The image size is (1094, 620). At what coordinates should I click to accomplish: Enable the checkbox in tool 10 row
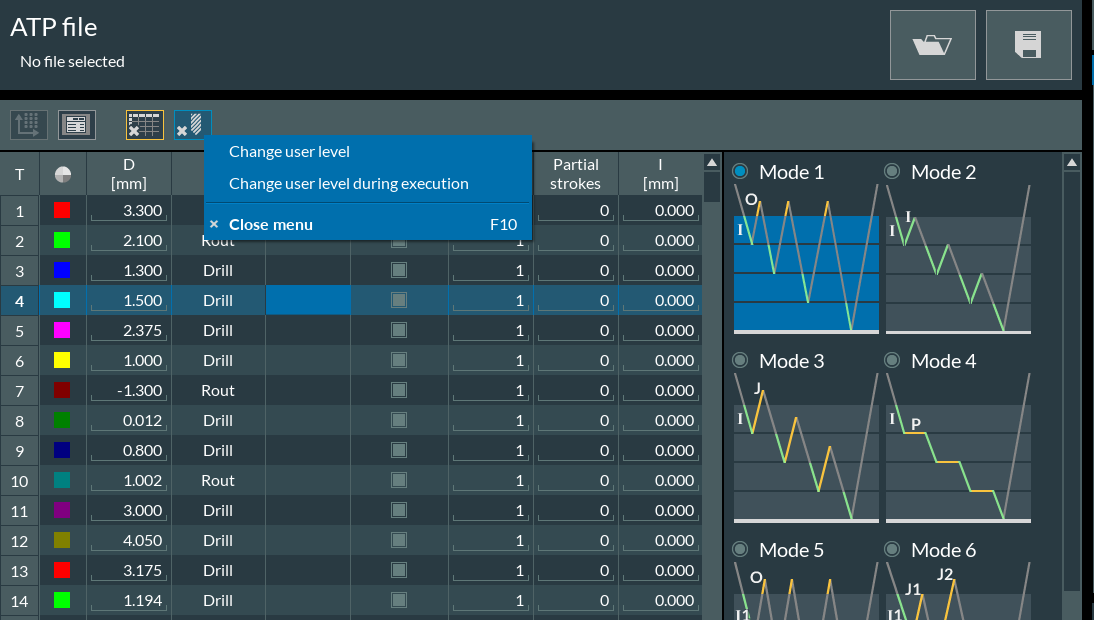coord(399,480)
